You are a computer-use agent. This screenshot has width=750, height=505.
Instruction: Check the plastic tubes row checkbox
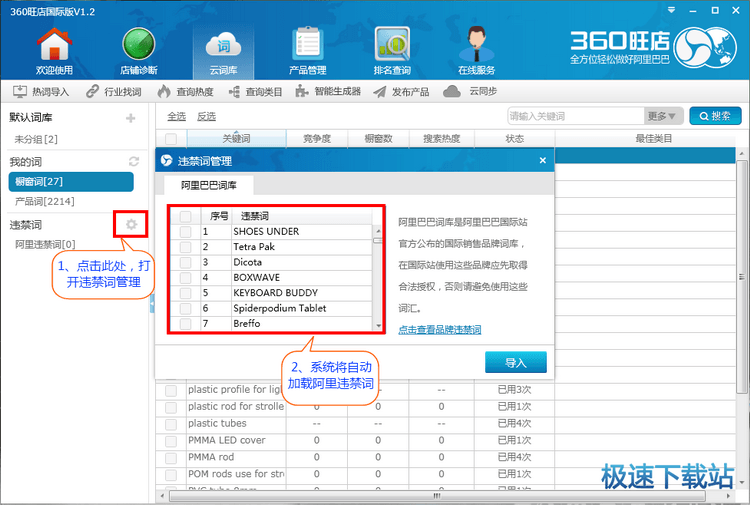[x=171, y=424]
